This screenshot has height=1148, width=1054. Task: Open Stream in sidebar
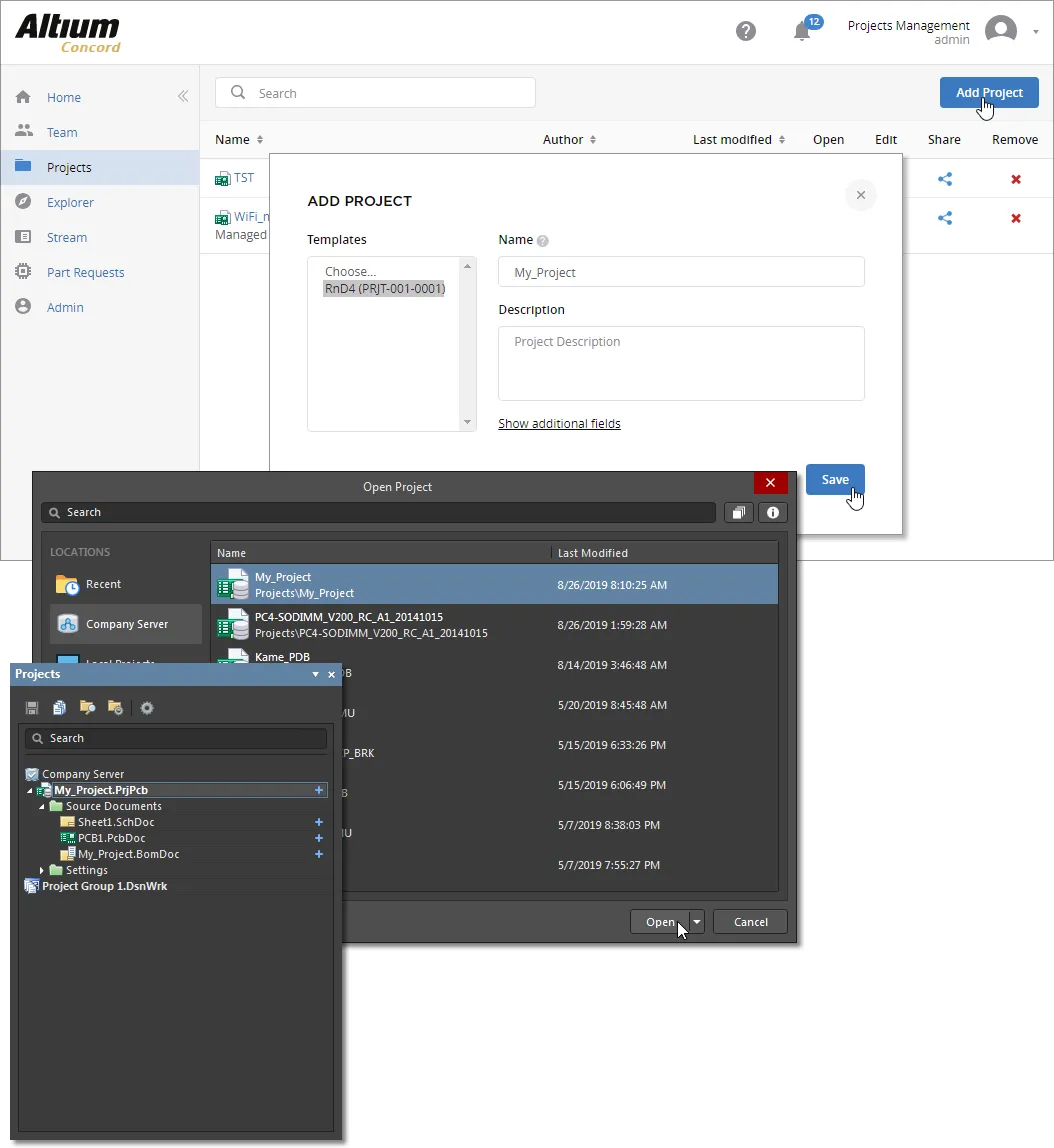pyautogui.click(x=67, y=238)
